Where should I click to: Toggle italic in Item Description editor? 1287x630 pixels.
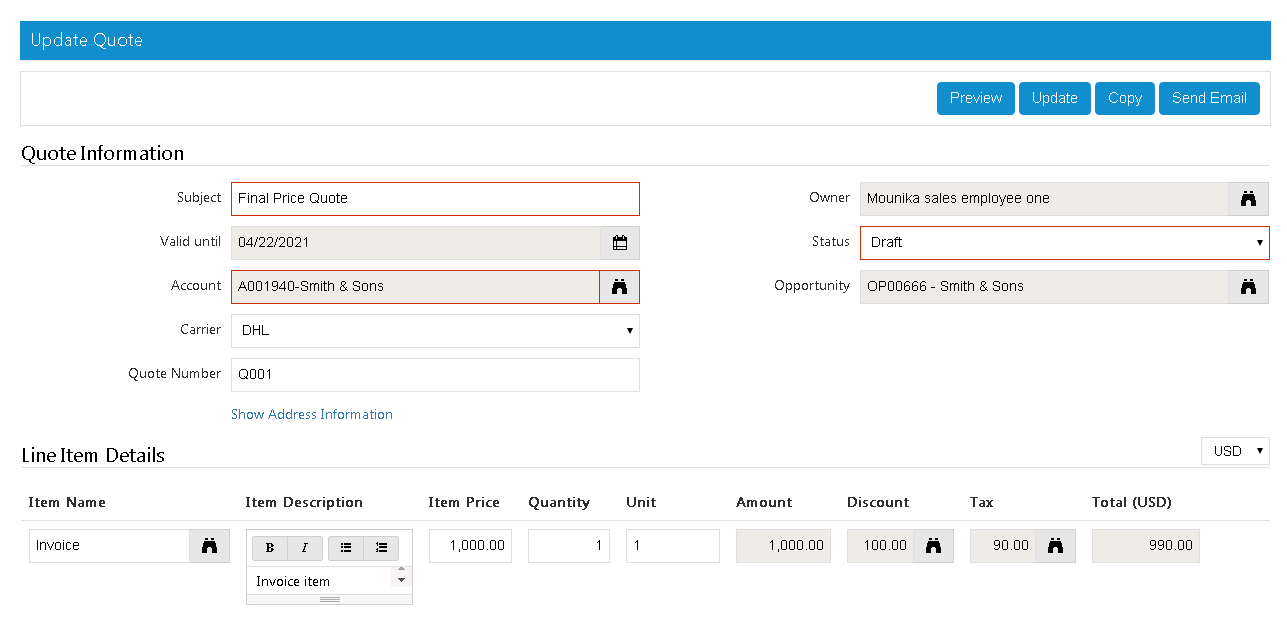(x=305, y=548)
